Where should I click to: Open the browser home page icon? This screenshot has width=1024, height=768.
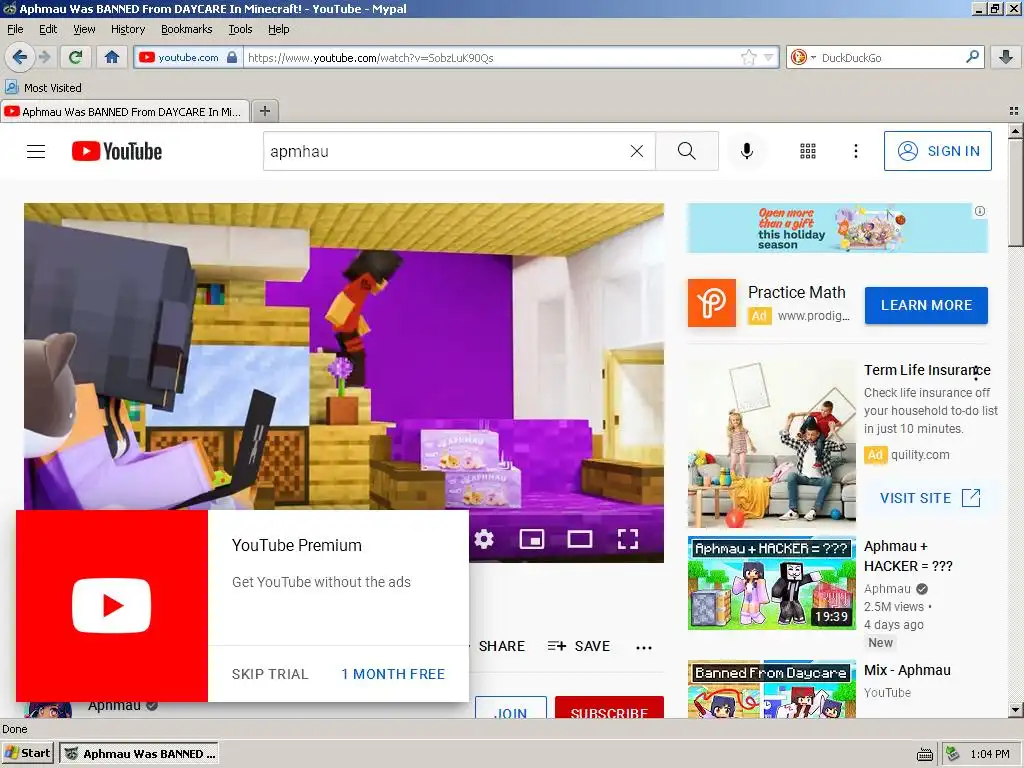(x=112, y=57)
